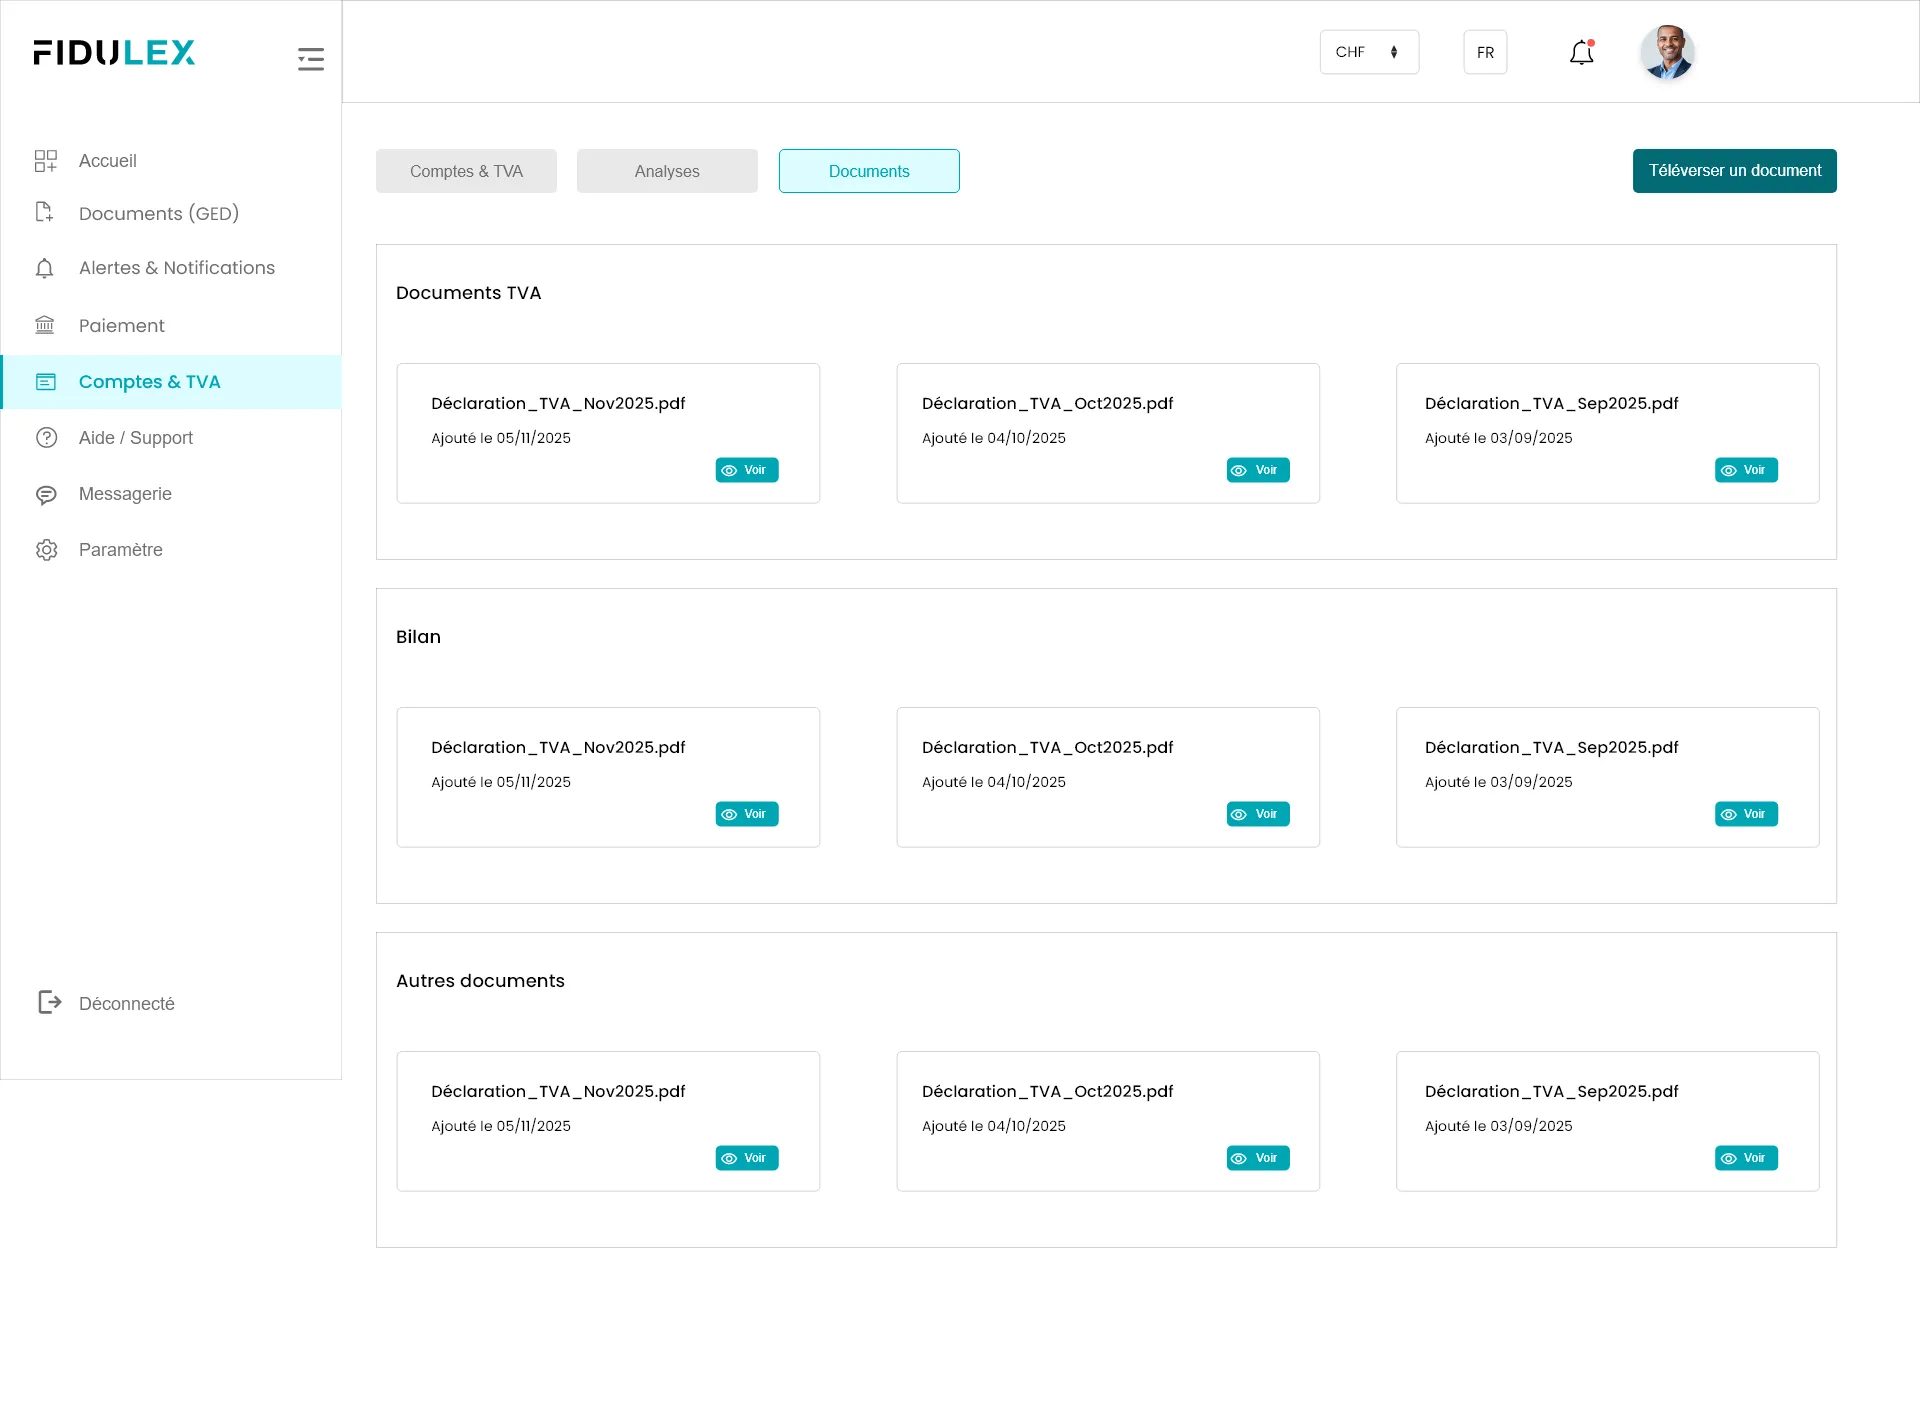View Oct2025 file in Bilan section

pos(1257,814)
